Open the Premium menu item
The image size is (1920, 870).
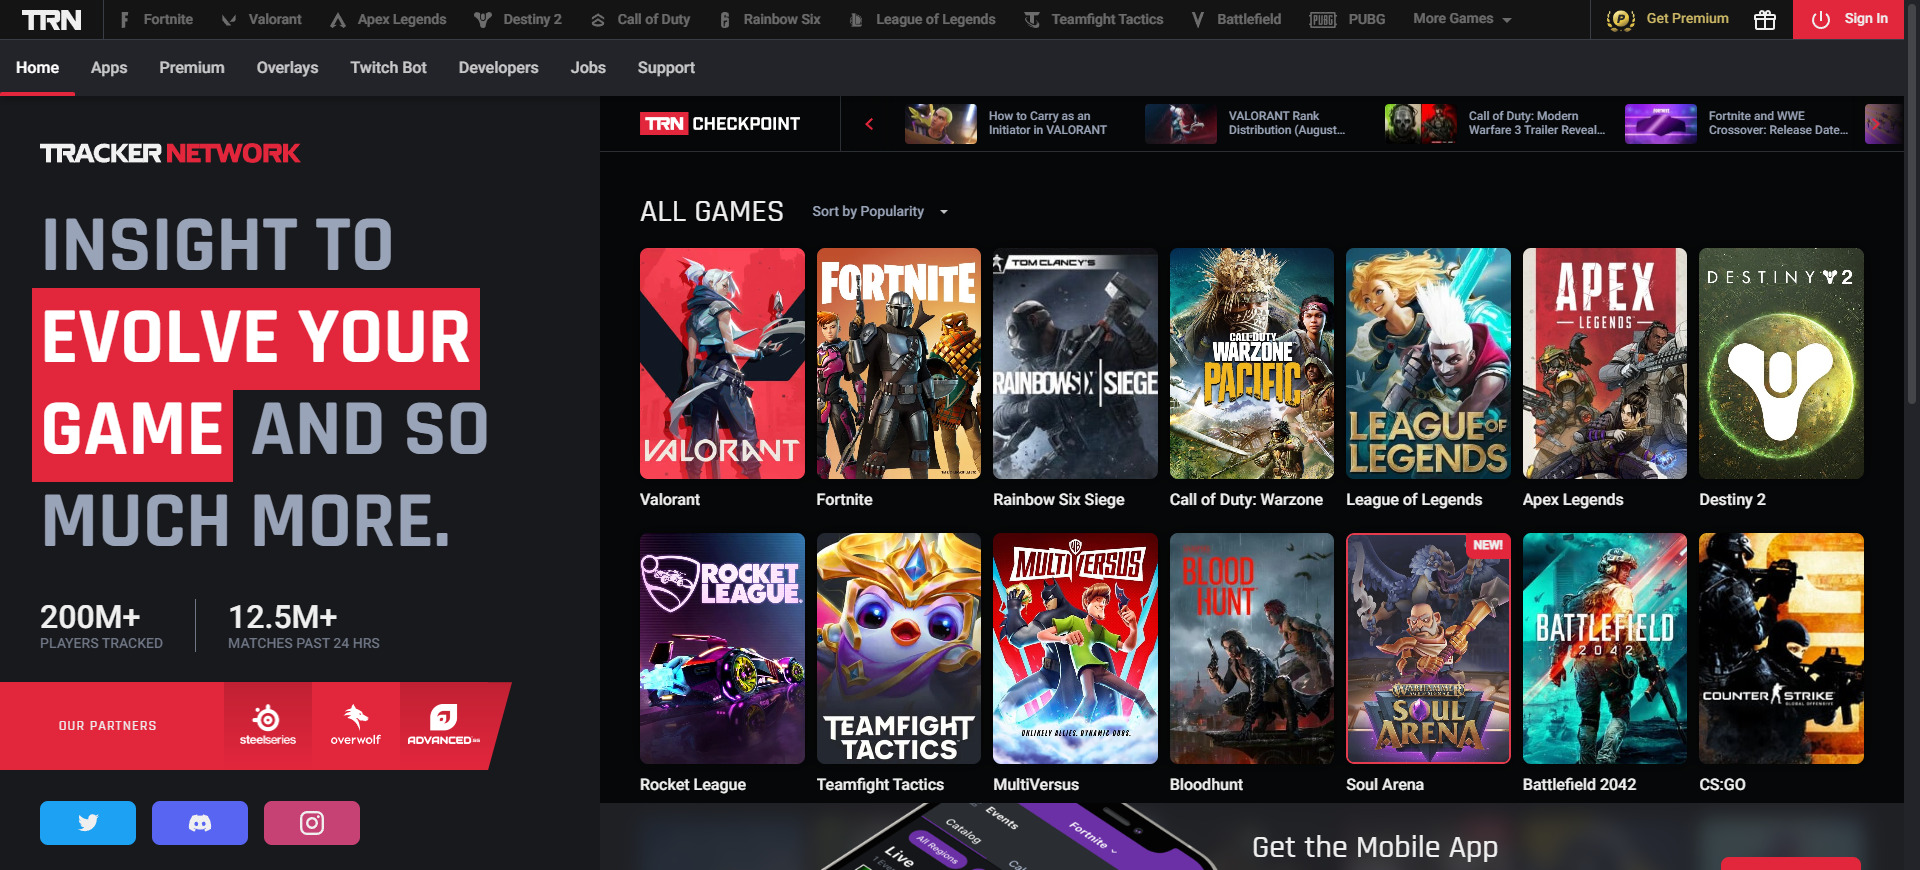tap(192, 68)
